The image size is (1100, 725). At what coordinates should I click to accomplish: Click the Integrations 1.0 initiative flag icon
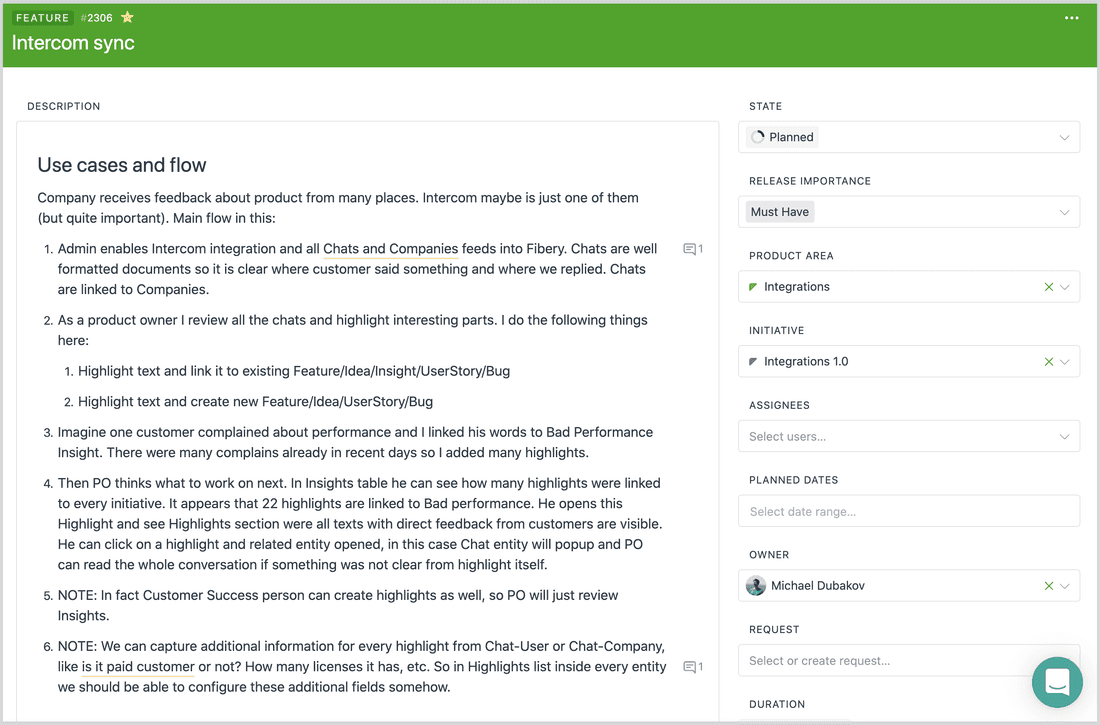(x=752, y=361)
